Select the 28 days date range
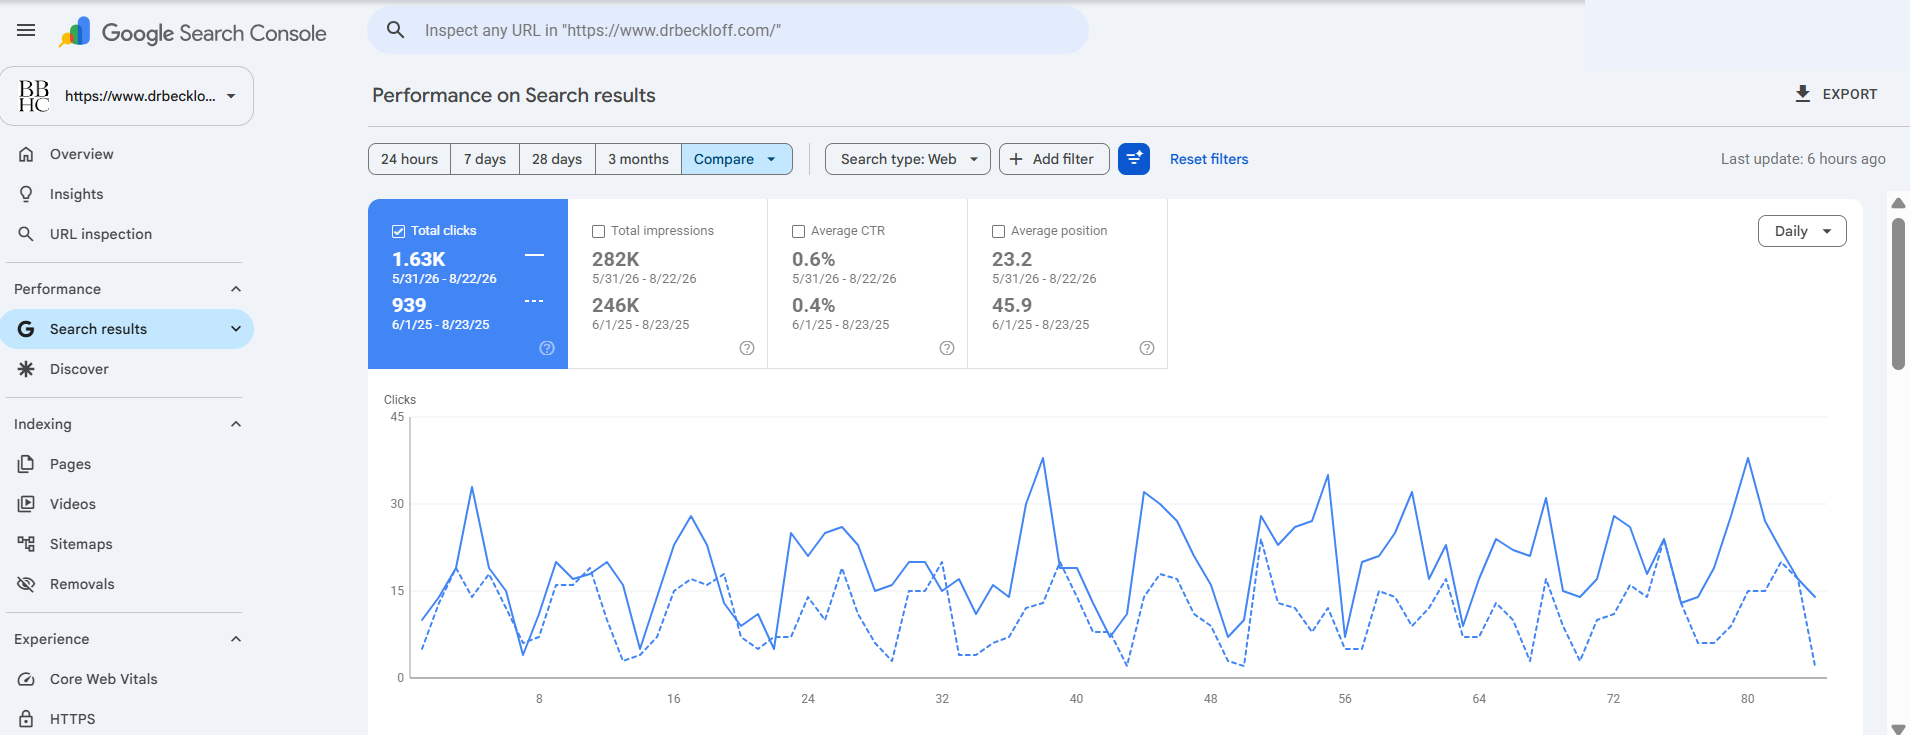The image size is (1910, 735). pyautogui.click(x=557, y=159)
